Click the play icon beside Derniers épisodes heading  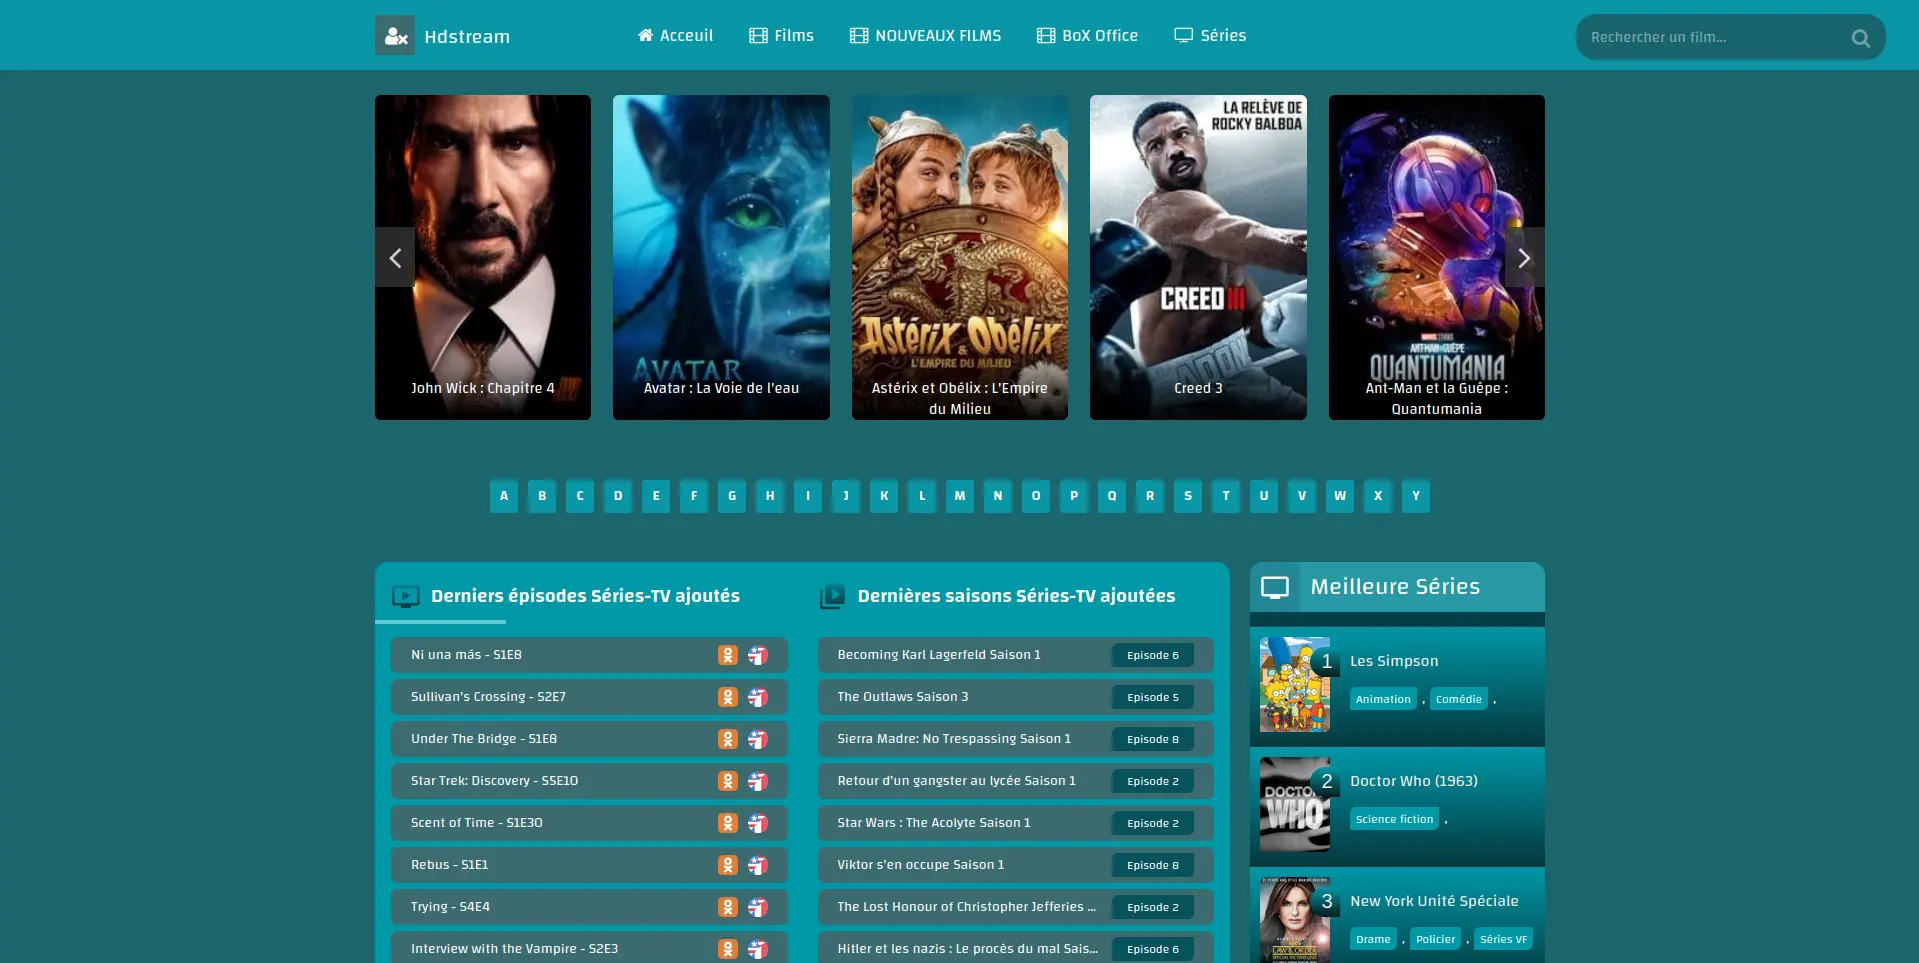click(x=405, y=597)
